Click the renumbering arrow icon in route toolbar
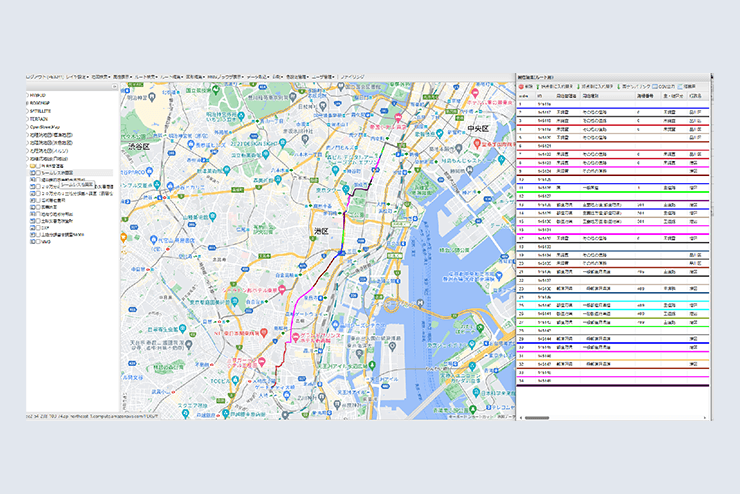740x494 pixels. click(619, 87)
